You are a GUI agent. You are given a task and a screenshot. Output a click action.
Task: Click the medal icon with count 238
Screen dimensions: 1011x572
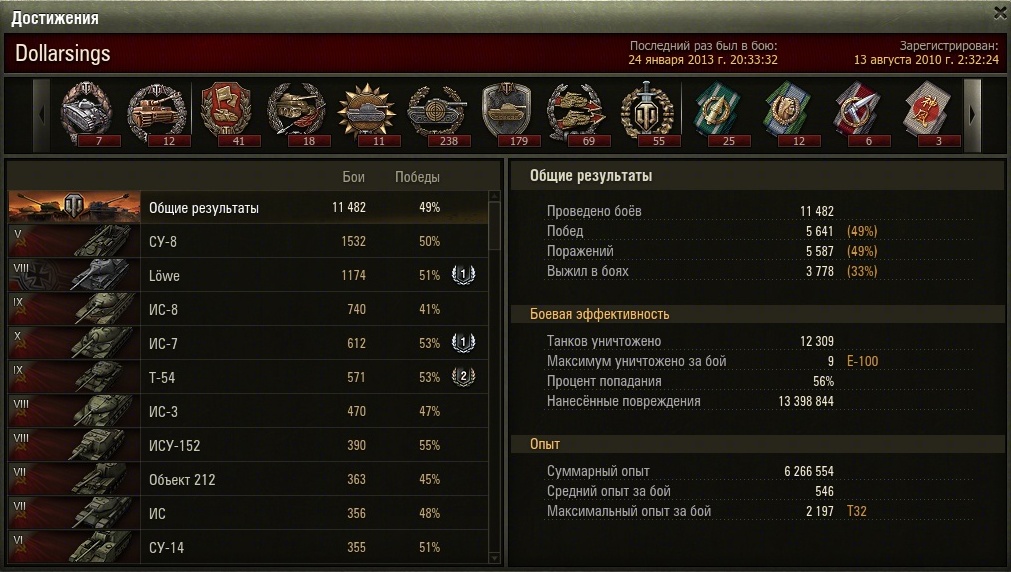(438, 113)
